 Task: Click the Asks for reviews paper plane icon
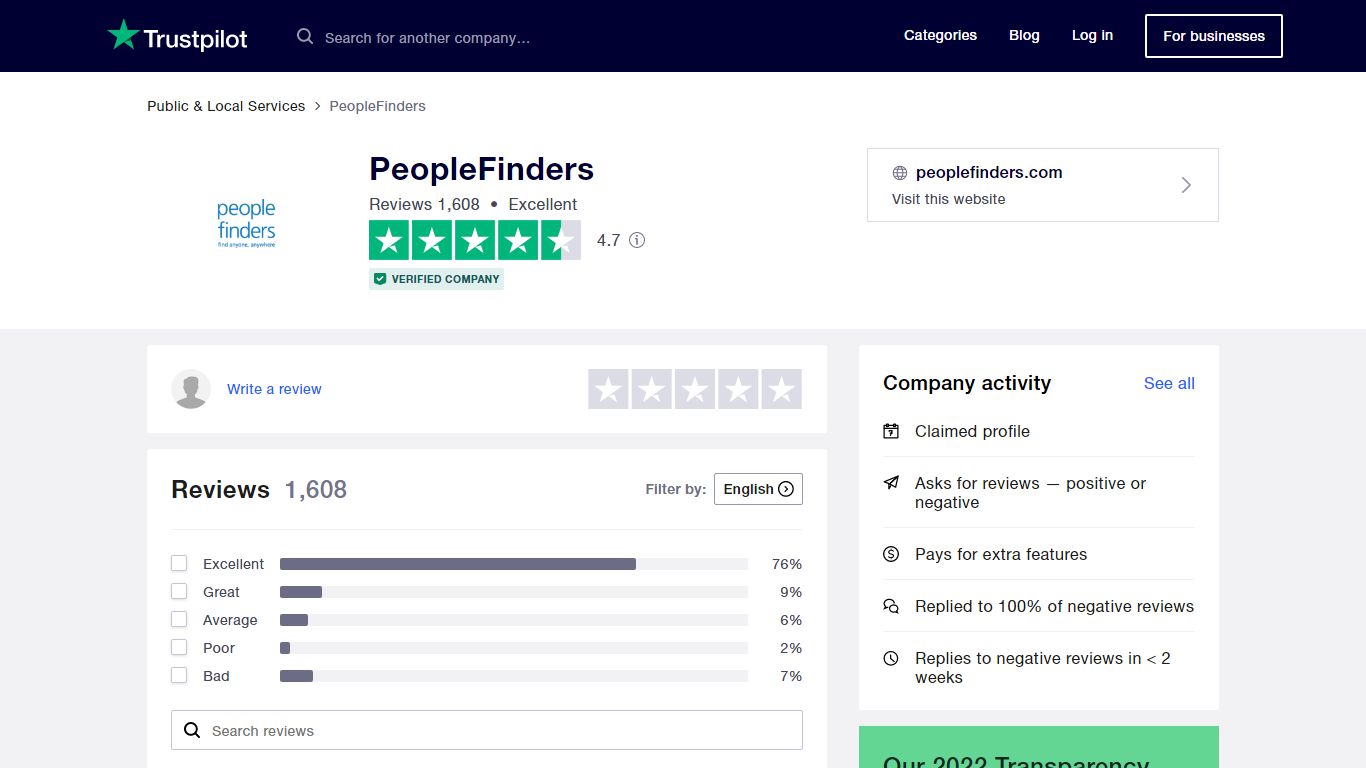tap(891, 483)
